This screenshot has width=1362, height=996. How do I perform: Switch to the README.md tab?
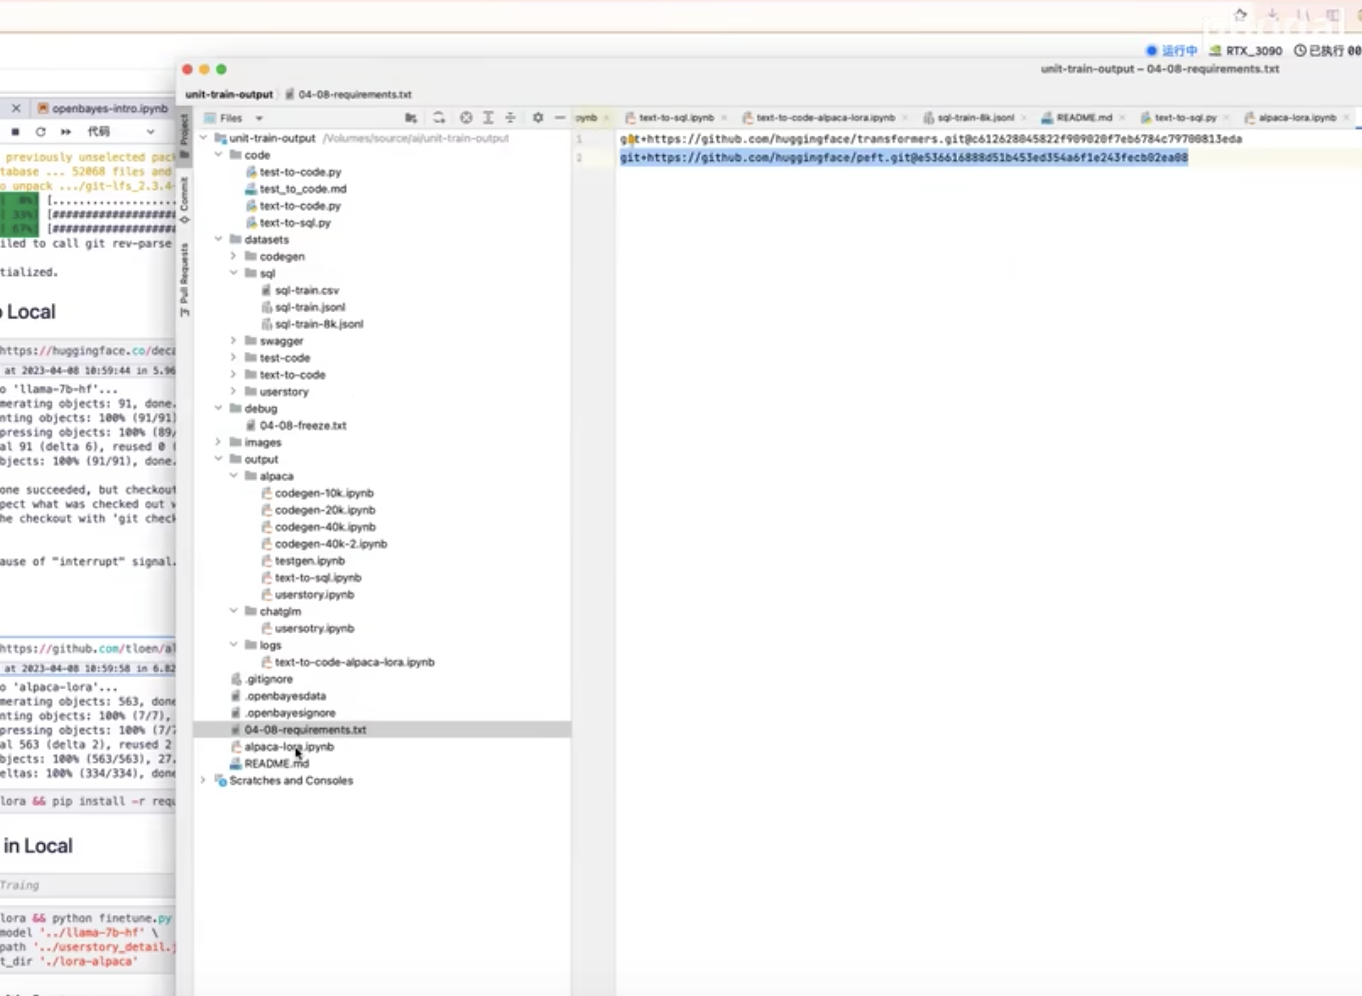(1084, 117)
